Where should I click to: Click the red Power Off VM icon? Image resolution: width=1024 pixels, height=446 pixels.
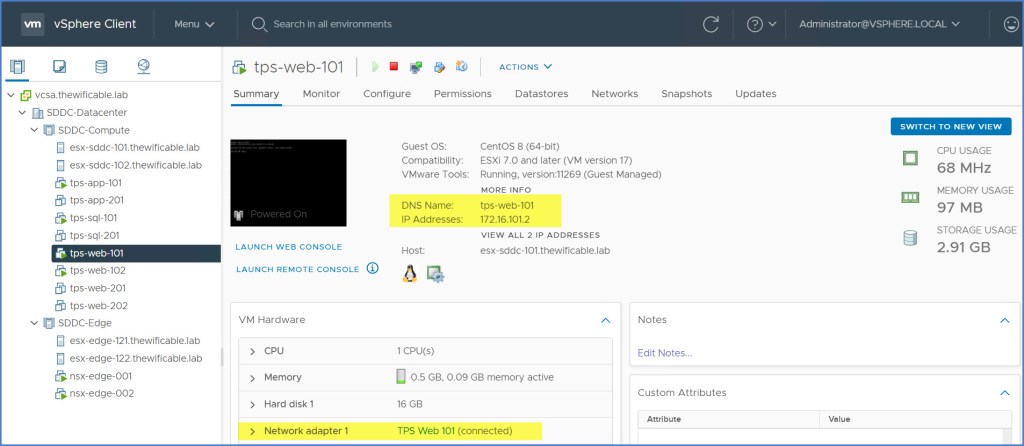(394, 67)
